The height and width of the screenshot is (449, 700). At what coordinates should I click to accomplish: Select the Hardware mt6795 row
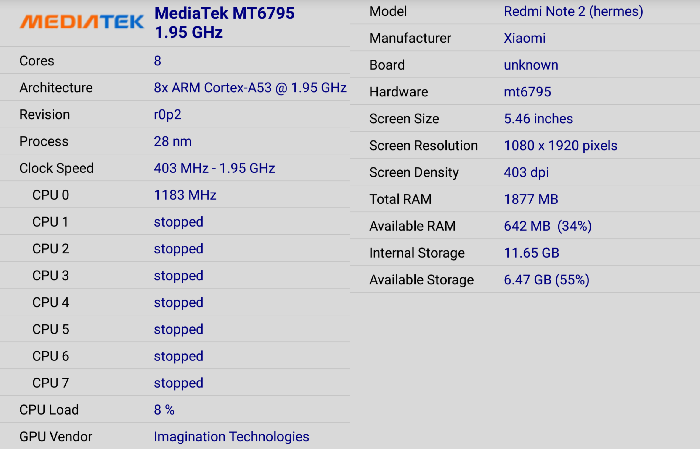click(x=525, y=91)
